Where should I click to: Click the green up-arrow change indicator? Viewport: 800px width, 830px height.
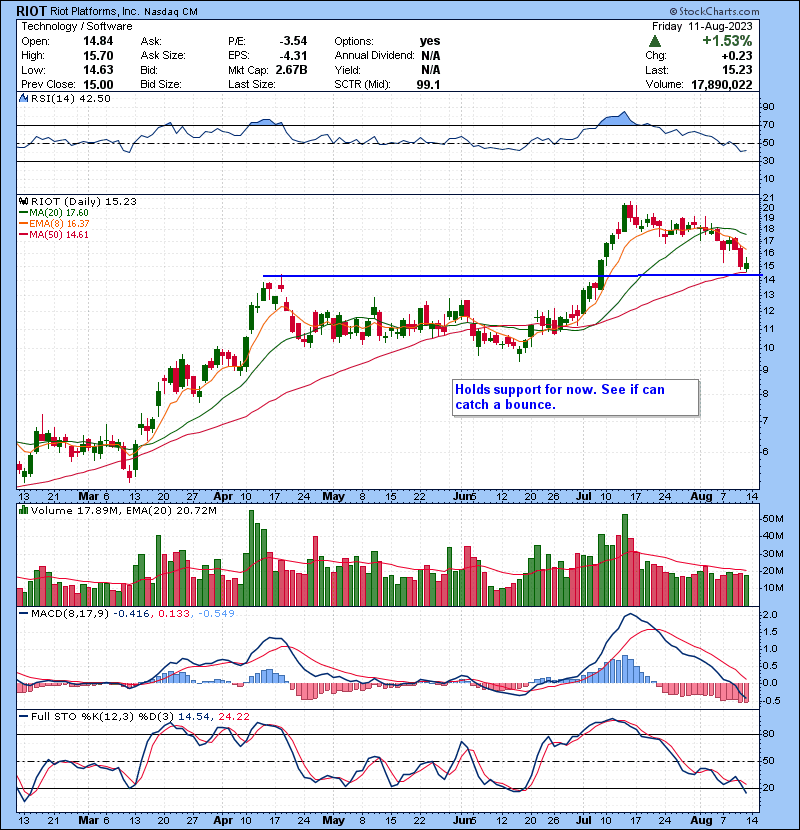[654, 41]
